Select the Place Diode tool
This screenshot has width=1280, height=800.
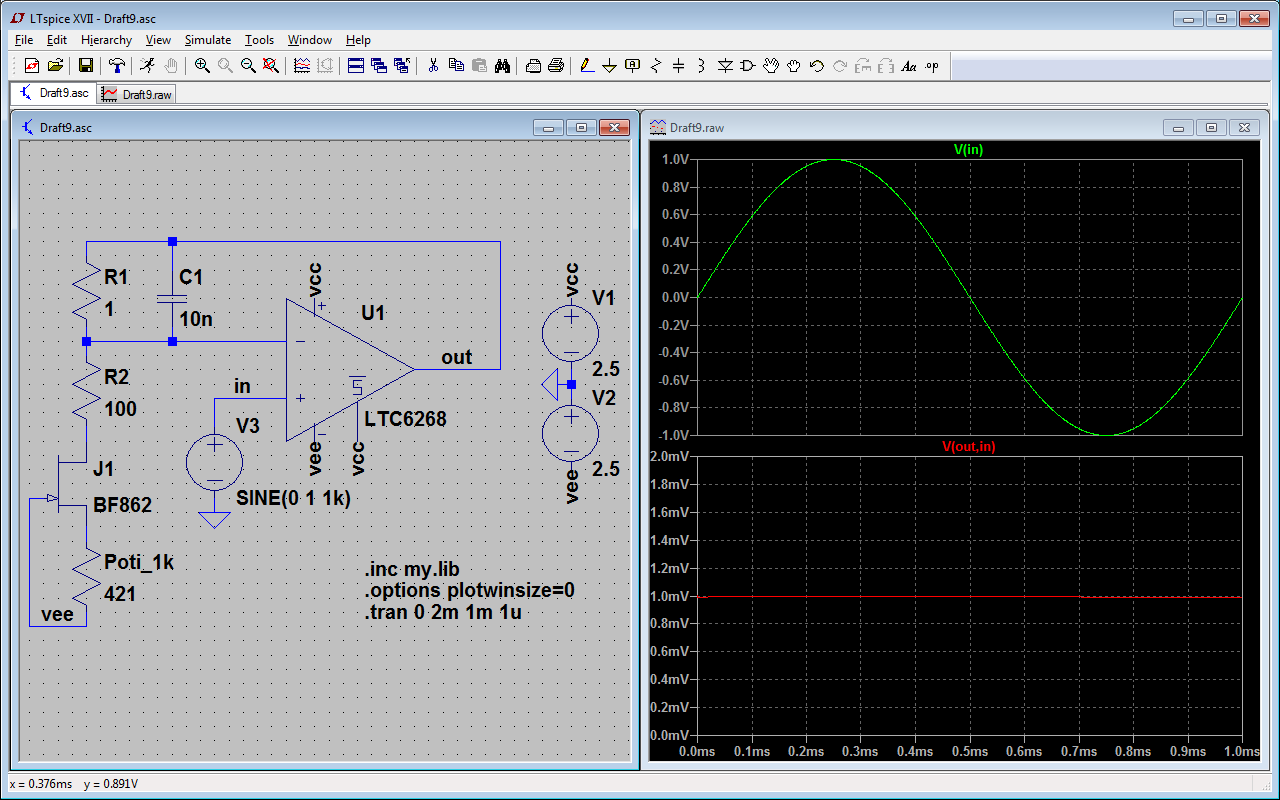[x=725, y=66]
